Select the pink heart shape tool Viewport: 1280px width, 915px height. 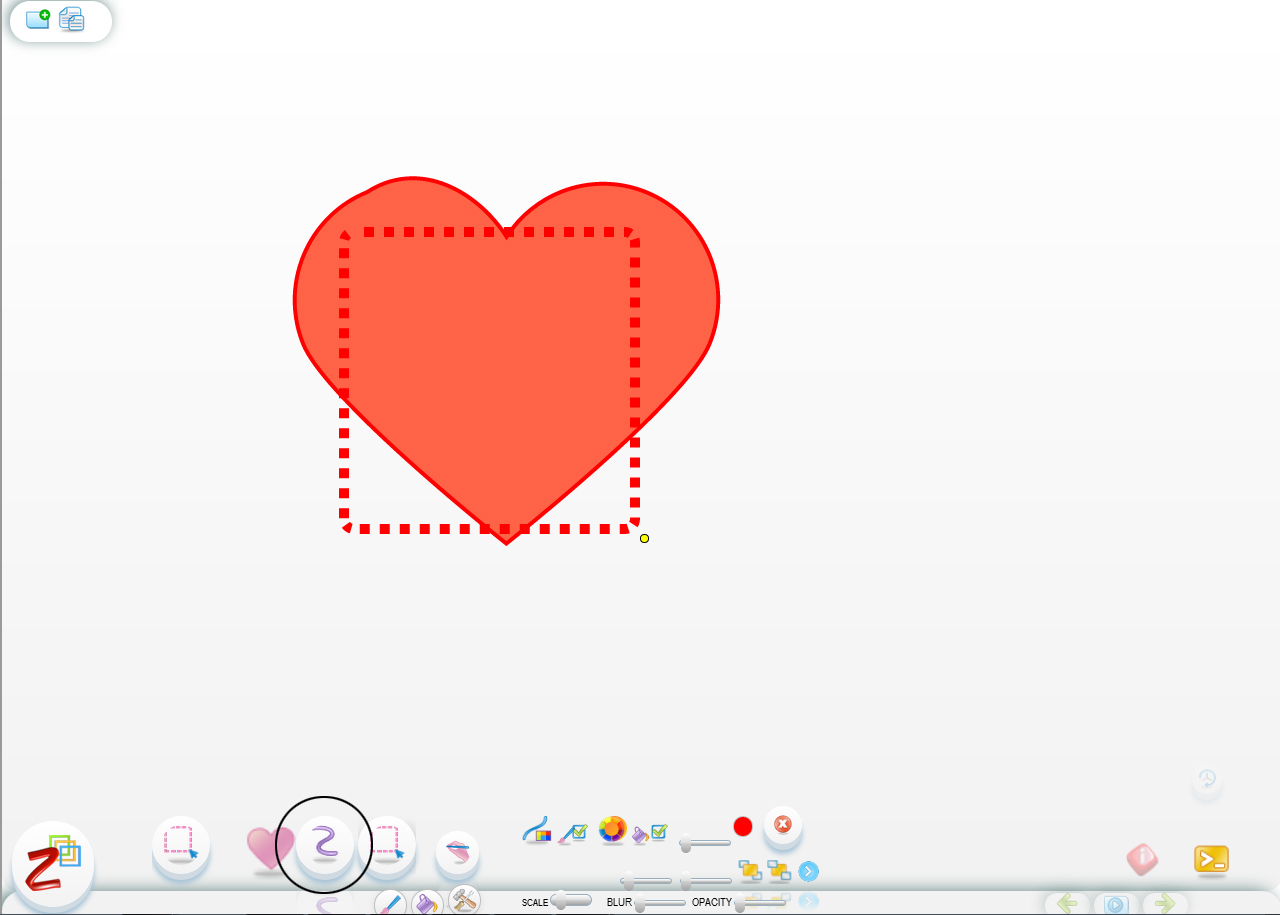point(268,847)
